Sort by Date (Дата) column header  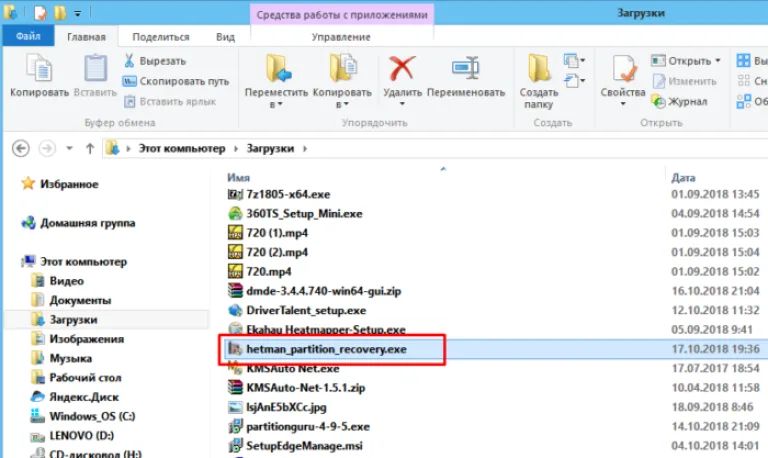pyautogui.click(x=683, y=177)
